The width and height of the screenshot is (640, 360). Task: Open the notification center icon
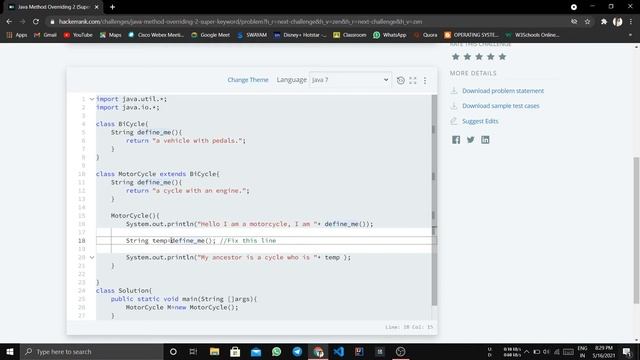pos(627,351)
